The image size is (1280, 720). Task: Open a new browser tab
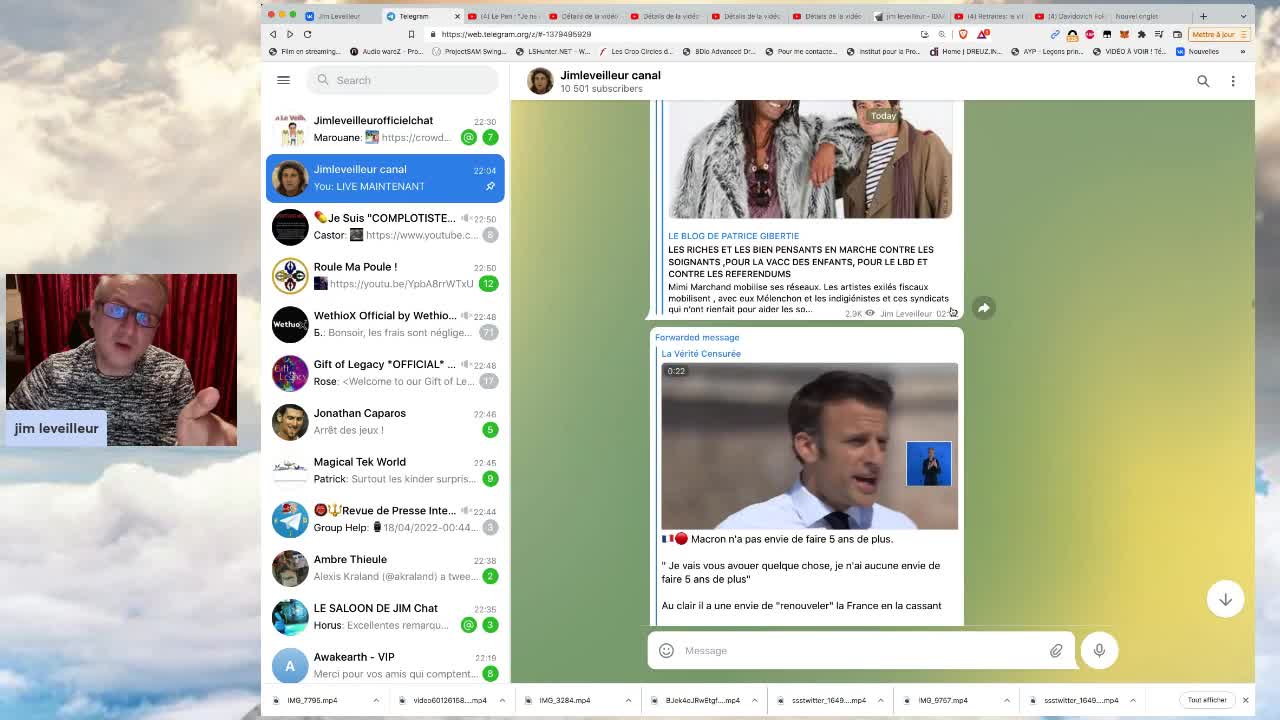[1203, 16]
